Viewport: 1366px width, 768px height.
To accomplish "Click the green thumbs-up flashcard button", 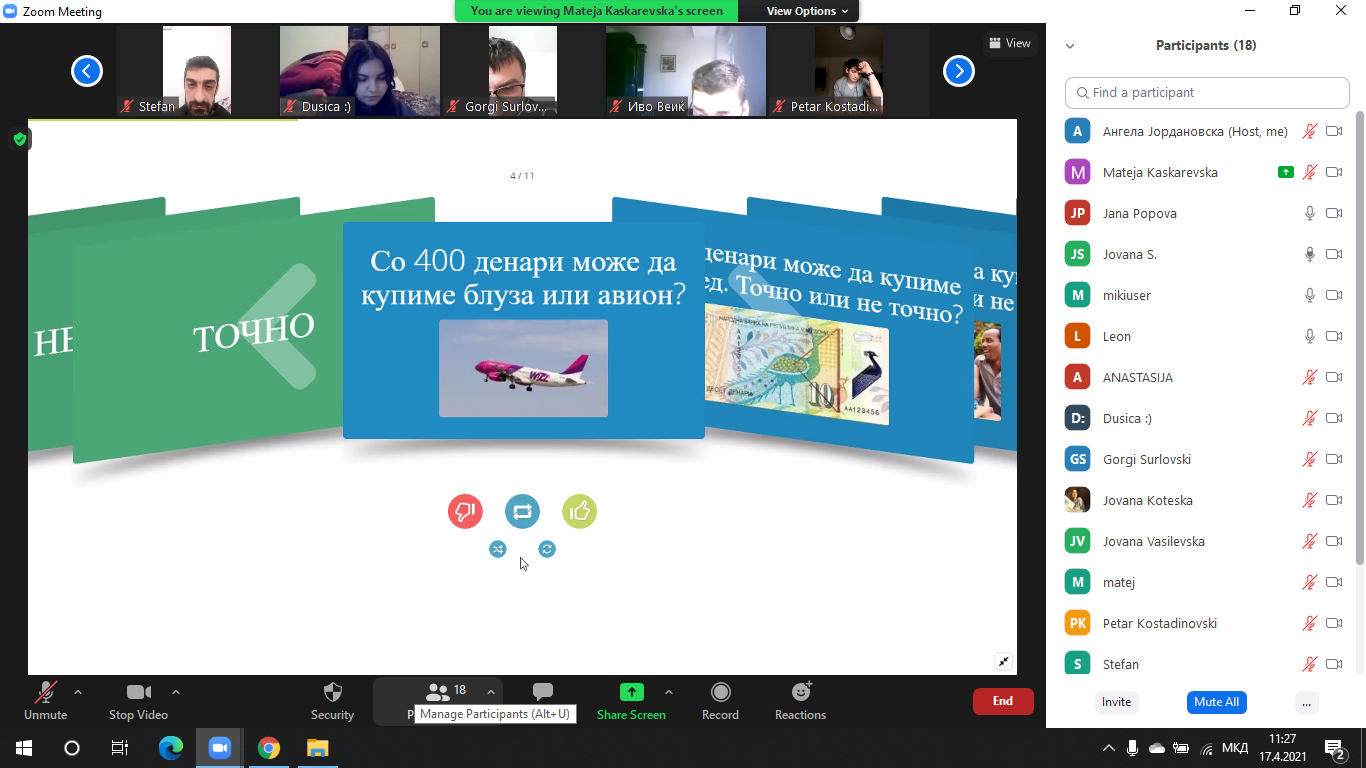I will point(579,512).
